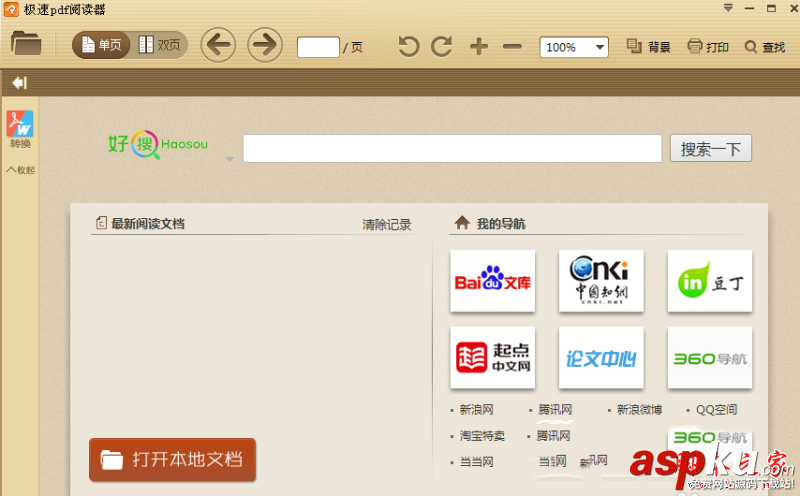The width and height of the screenshot is (800, 496).
Task: Collapse the sidebar with the arrow-bar icon
Action: click(x=19, y=83)
